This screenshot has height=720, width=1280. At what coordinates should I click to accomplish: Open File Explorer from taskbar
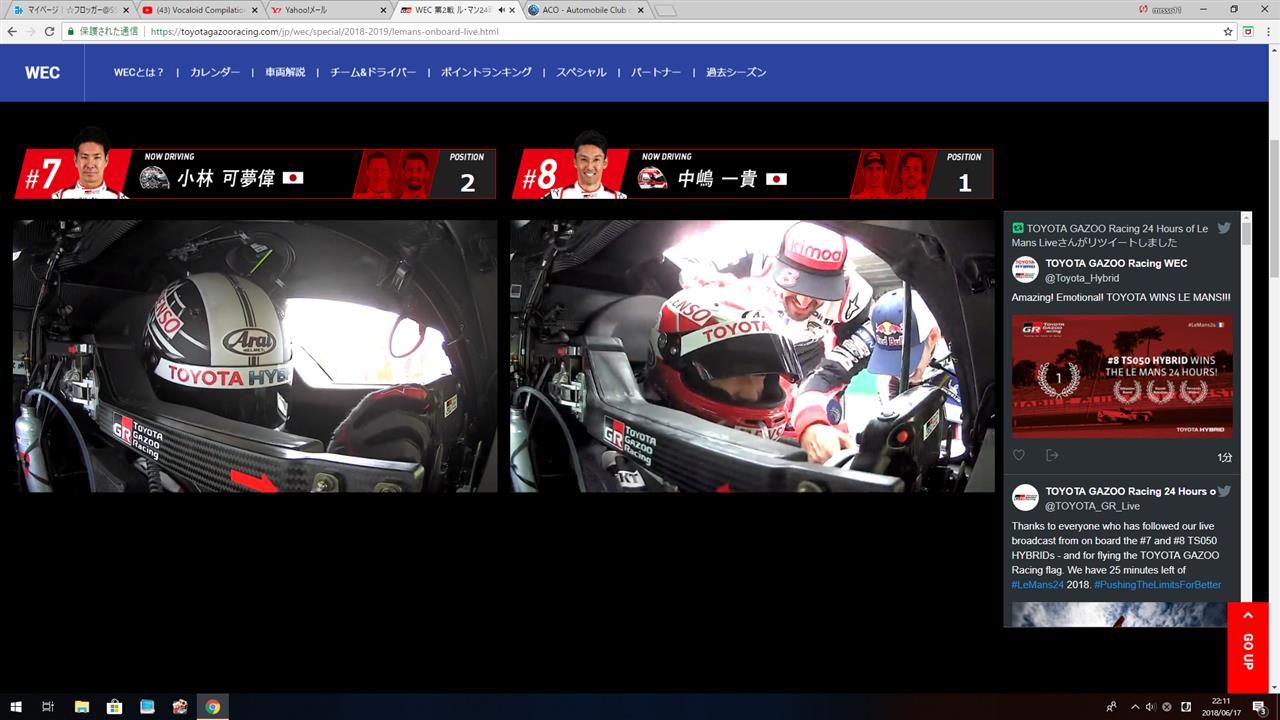(x=82, y=707)
